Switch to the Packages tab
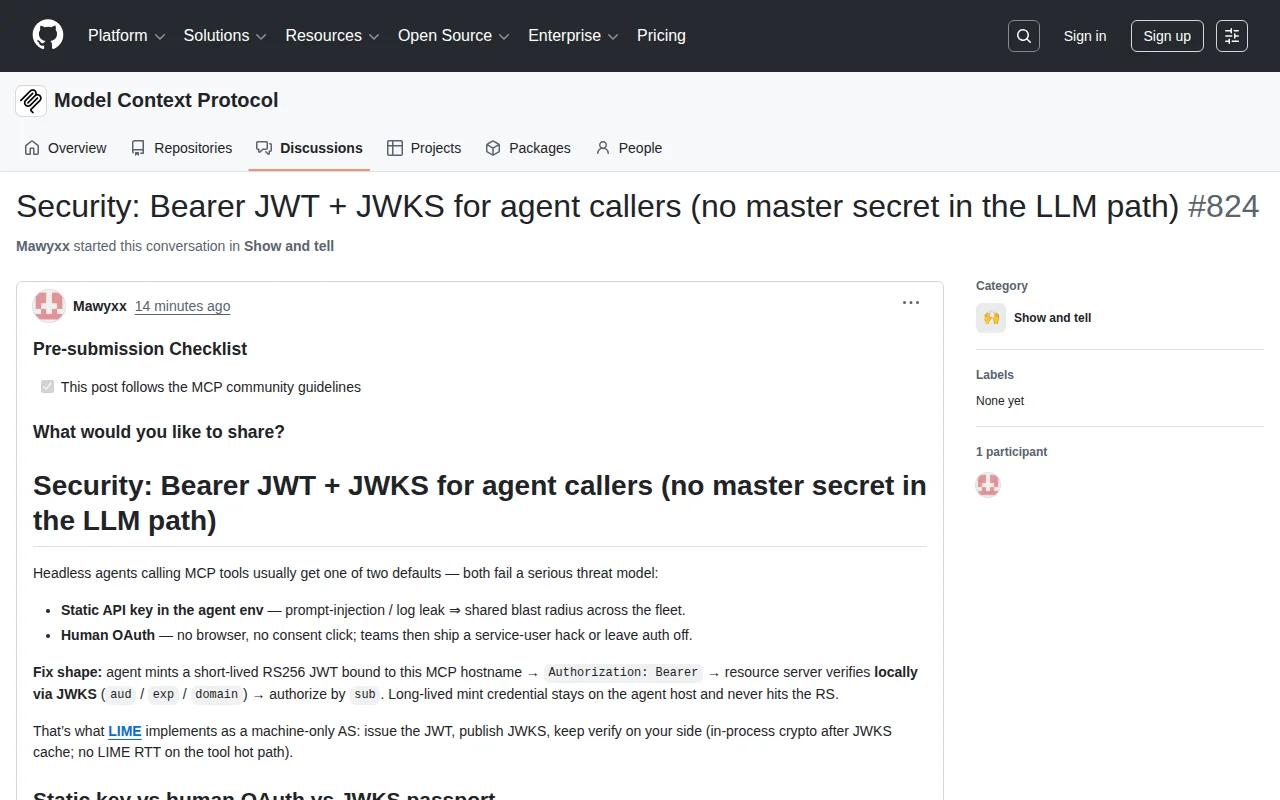The height and width of the screenshot is (800, 1280). 527,148
